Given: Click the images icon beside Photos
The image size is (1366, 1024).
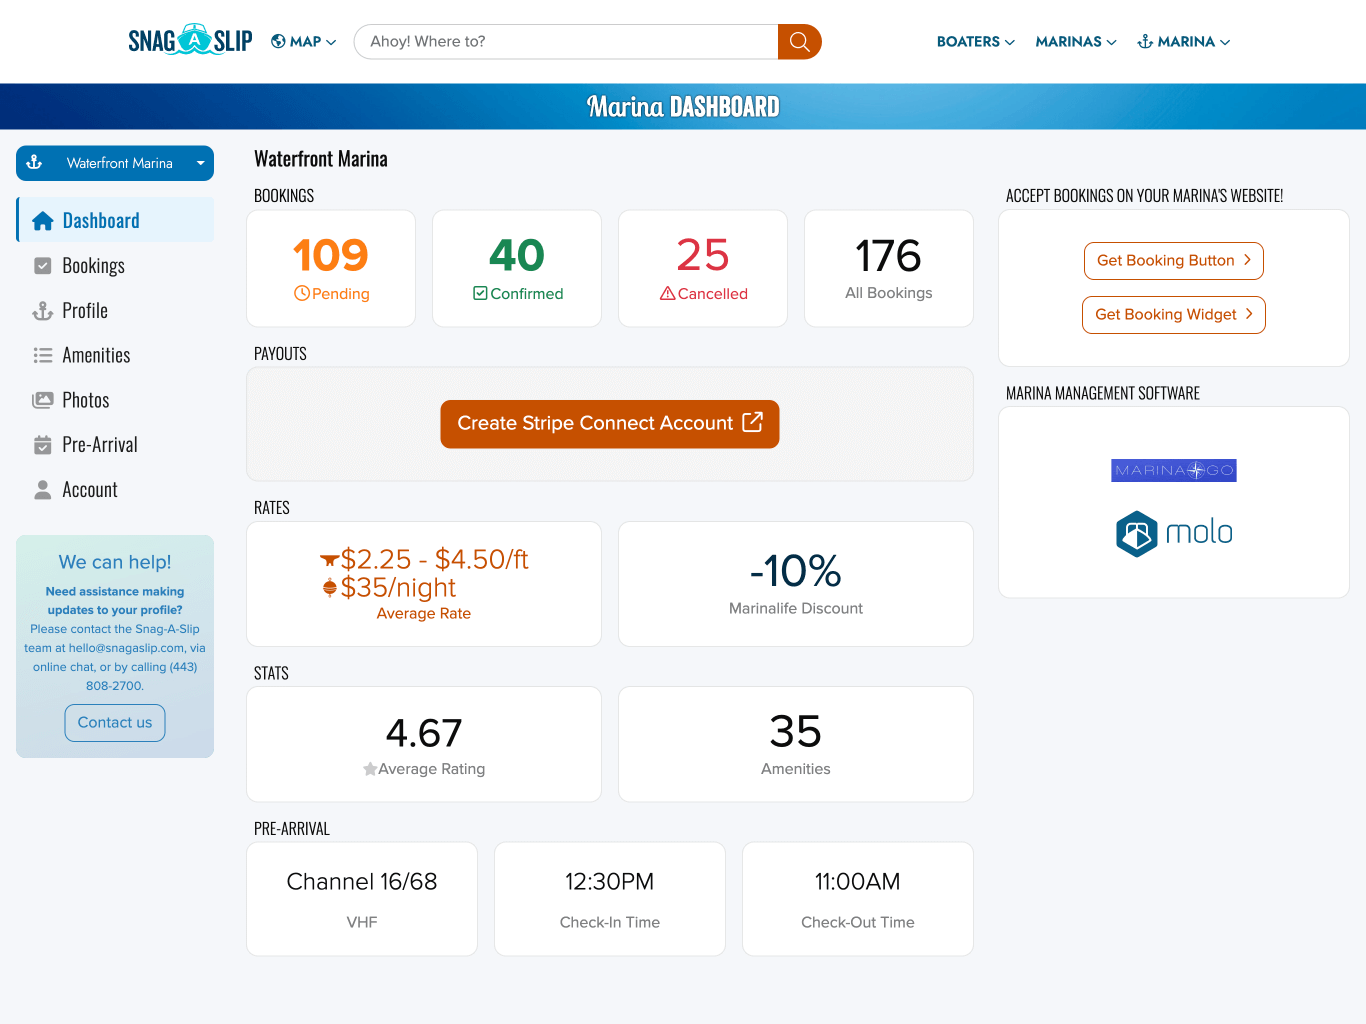Looking at the screenshot, I should click(x=43, y=400).
